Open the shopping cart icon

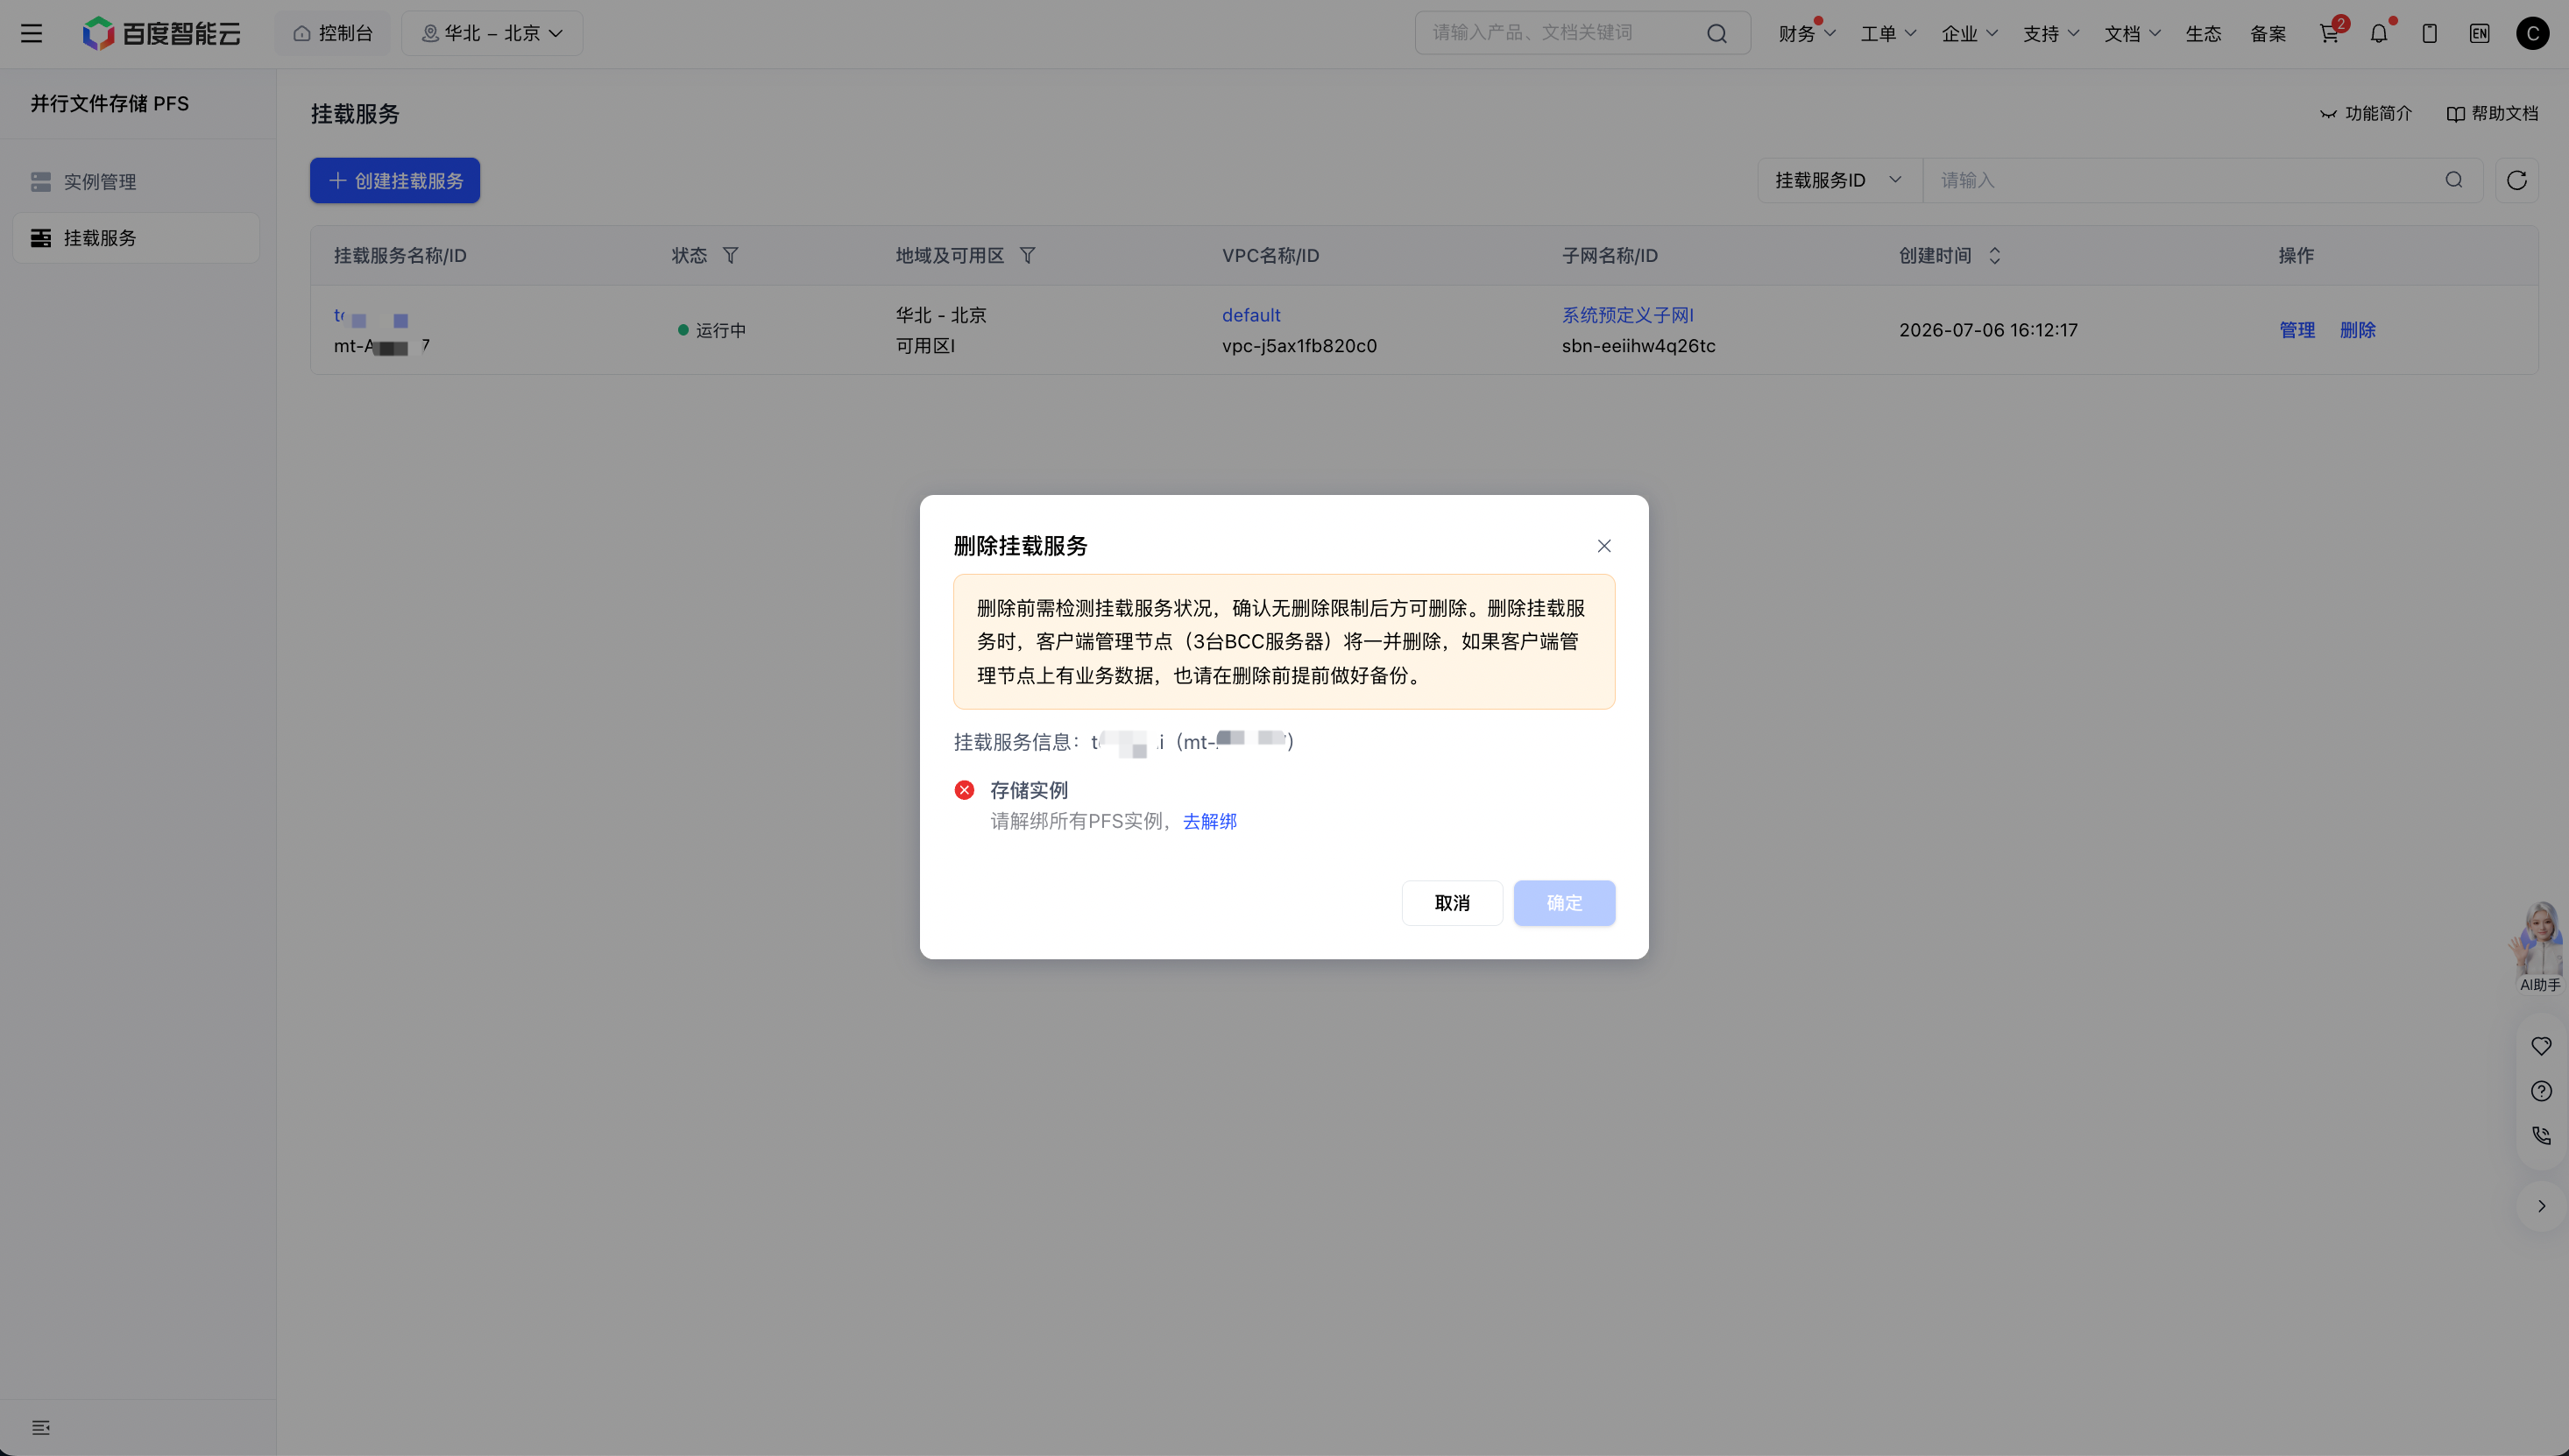coord(2329,34)
